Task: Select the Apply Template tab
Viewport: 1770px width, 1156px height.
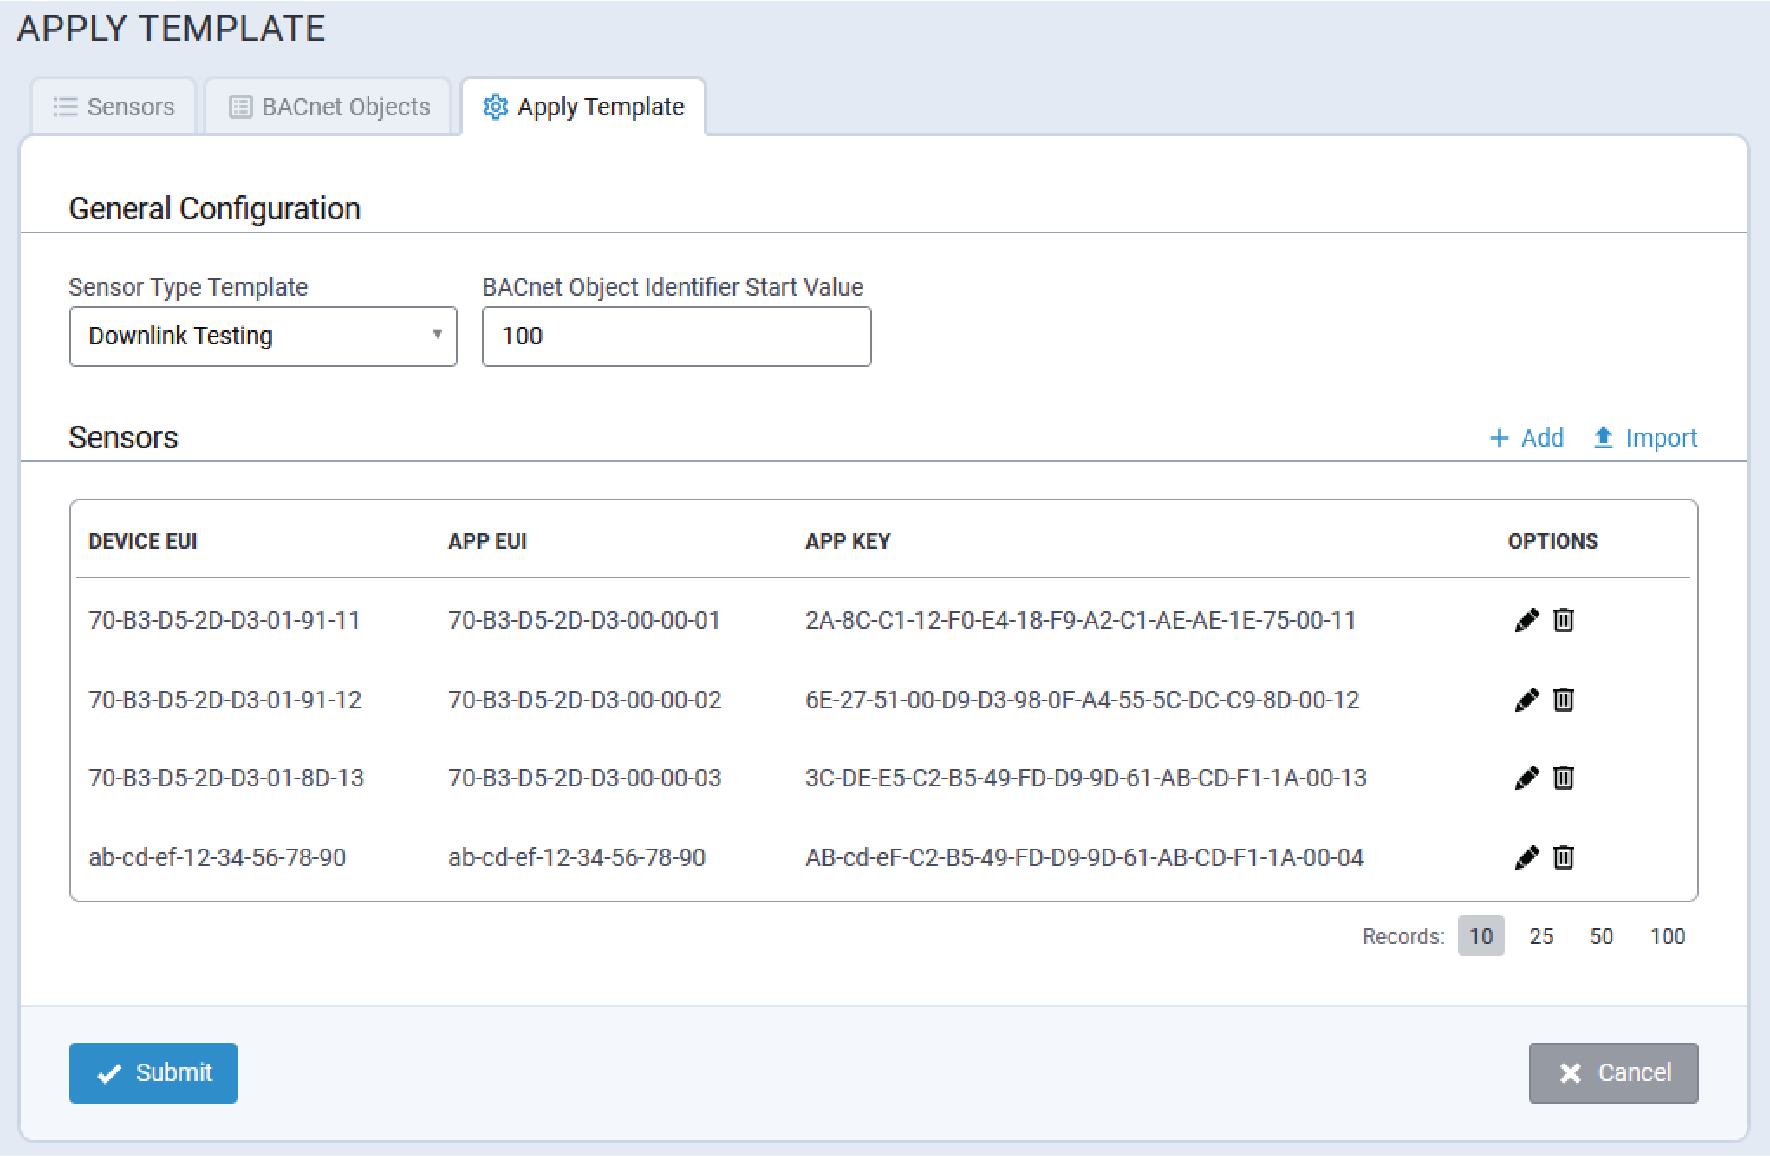Action: click(x=584, y=107)
